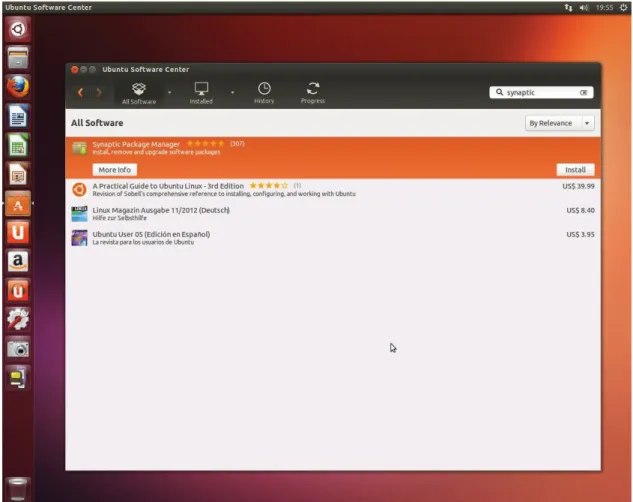
Task: Open the system gear session menu
Action: [x=624, y=7]
